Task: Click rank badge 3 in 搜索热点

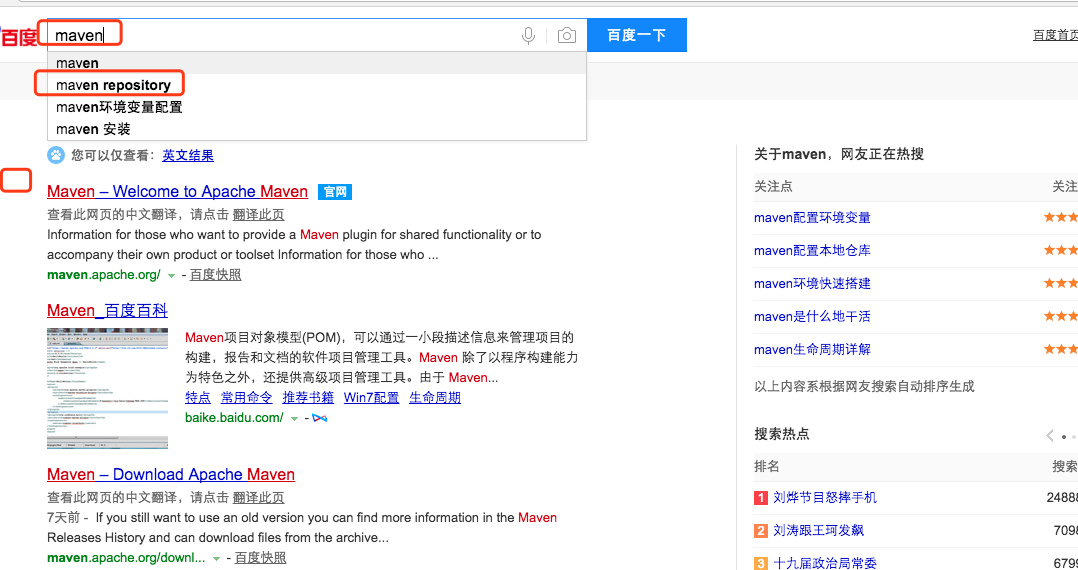Action: click(x=760, y=563)
